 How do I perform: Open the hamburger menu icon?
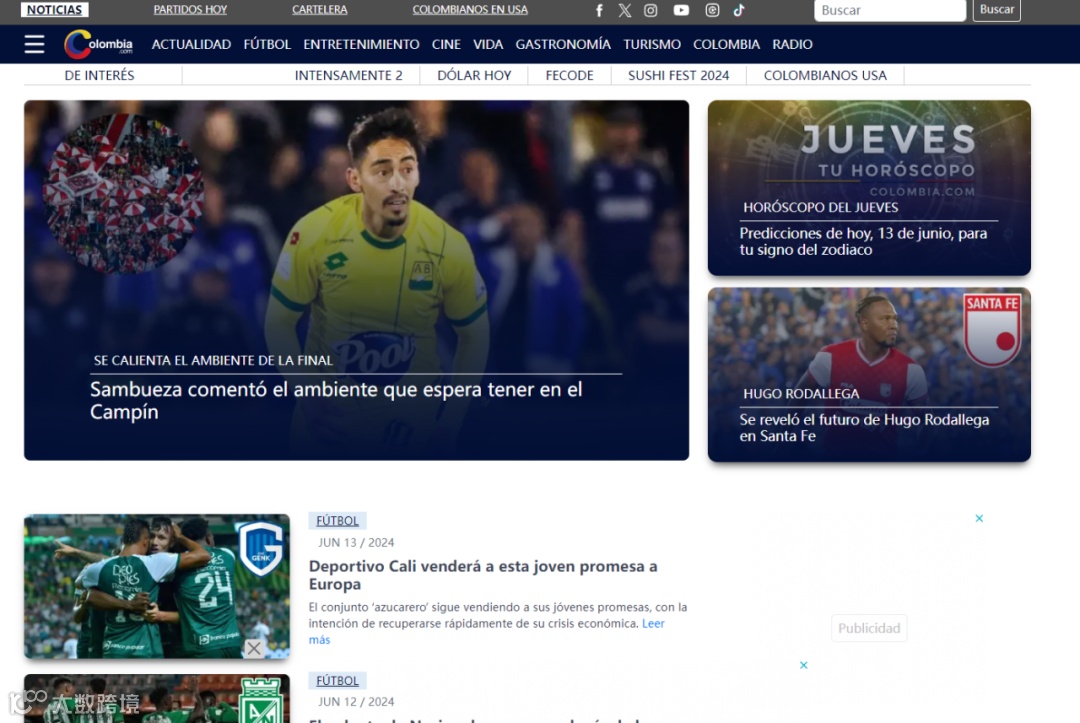(x=34, y=44)
